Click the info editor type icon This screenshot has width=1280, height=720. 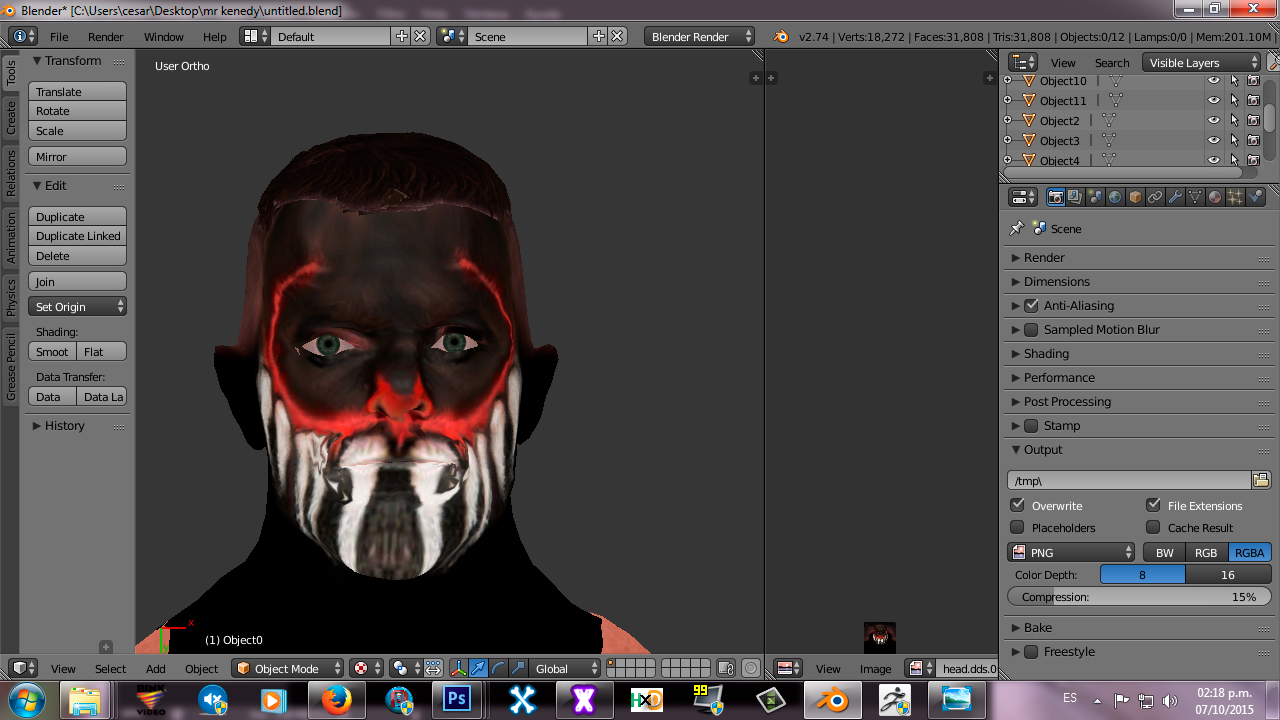coord(24,36)
